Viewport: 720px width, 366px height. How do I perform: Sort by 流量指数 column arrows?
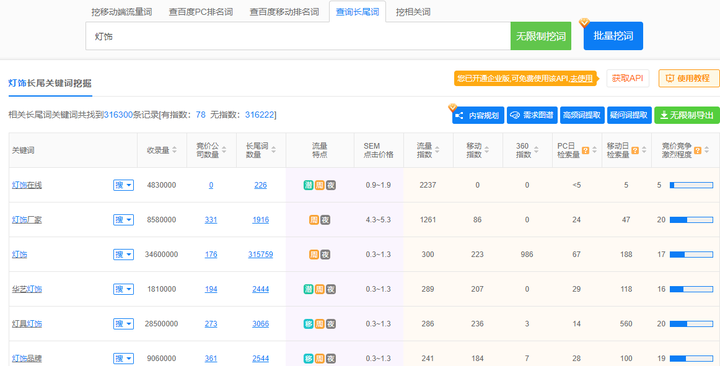click(x=437, y=150)
